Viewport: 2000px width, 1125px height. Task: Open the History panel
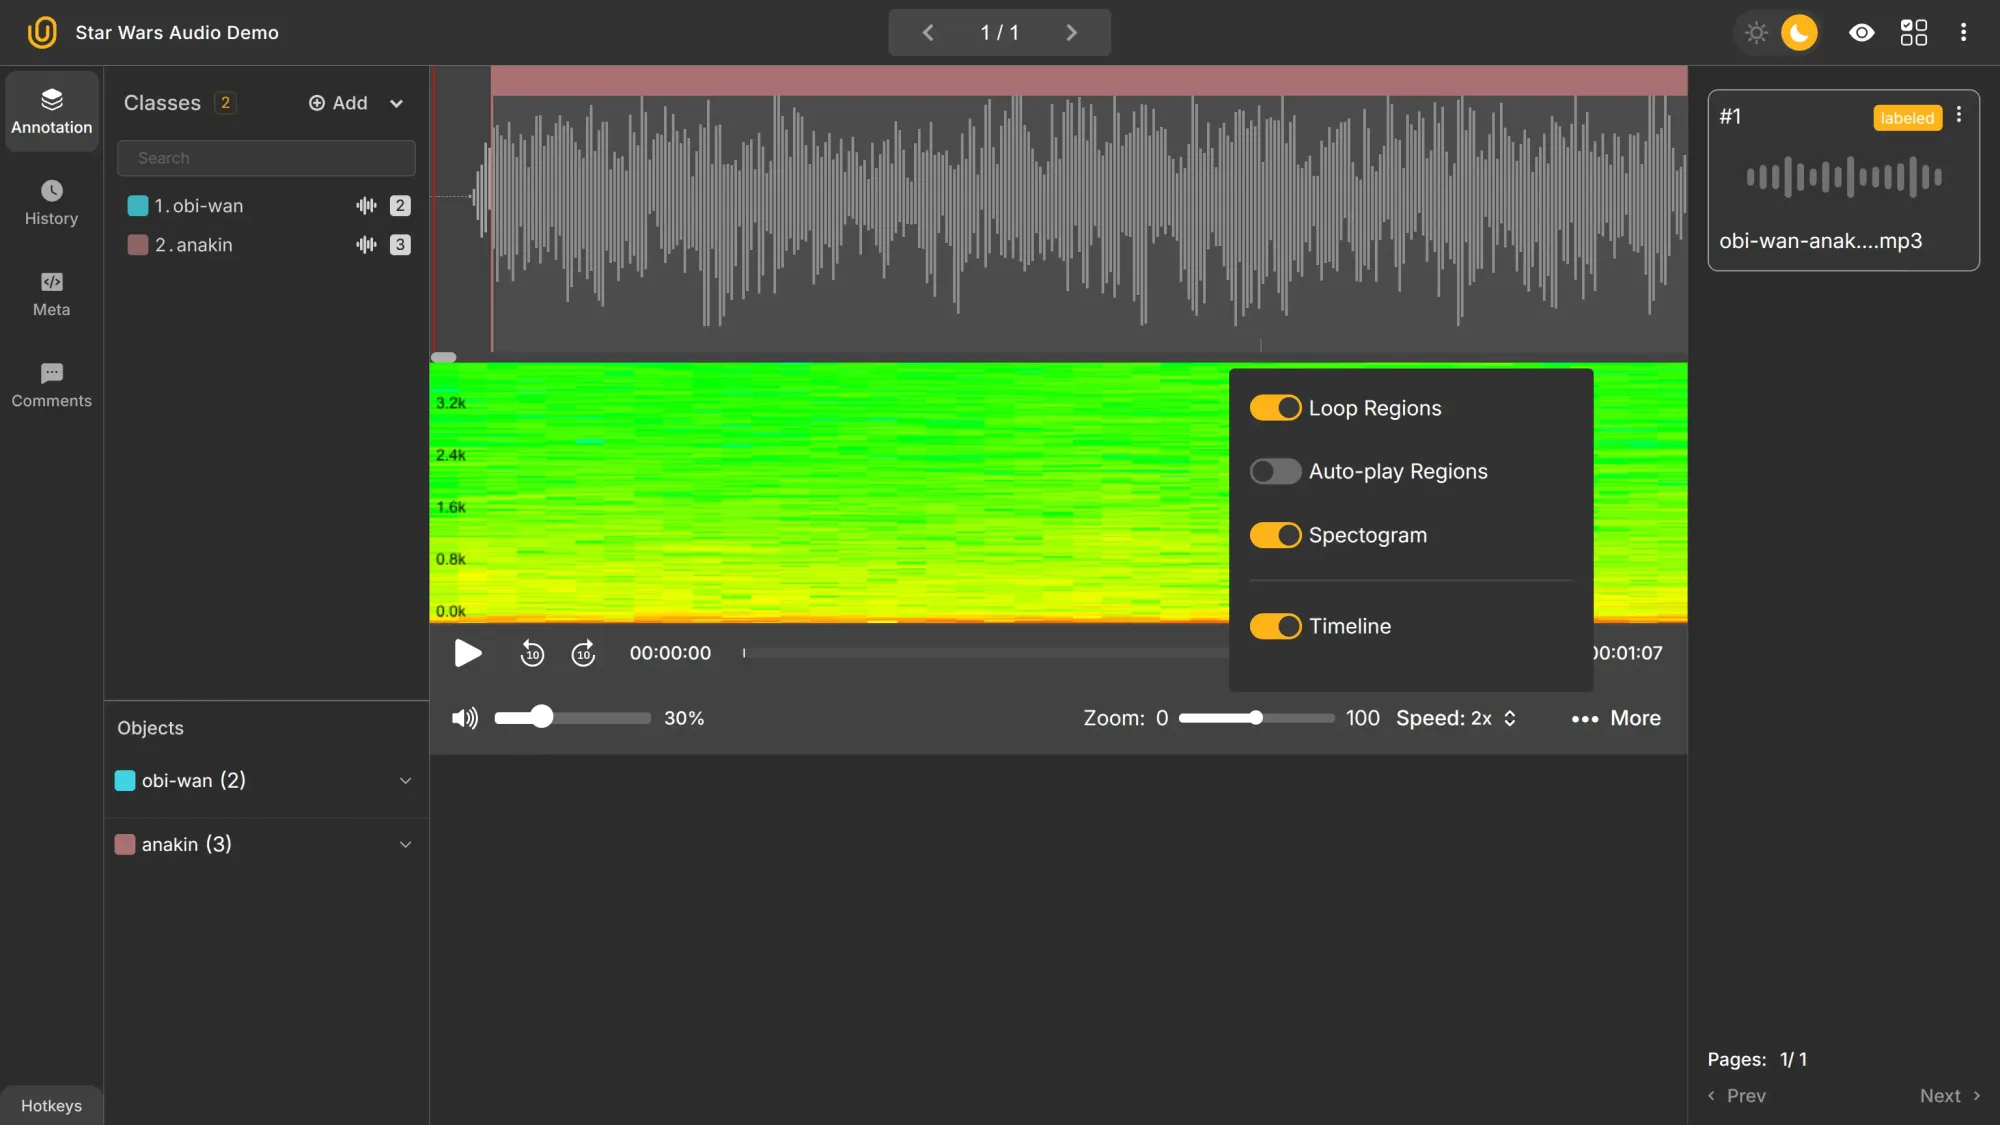pos(51,203)
